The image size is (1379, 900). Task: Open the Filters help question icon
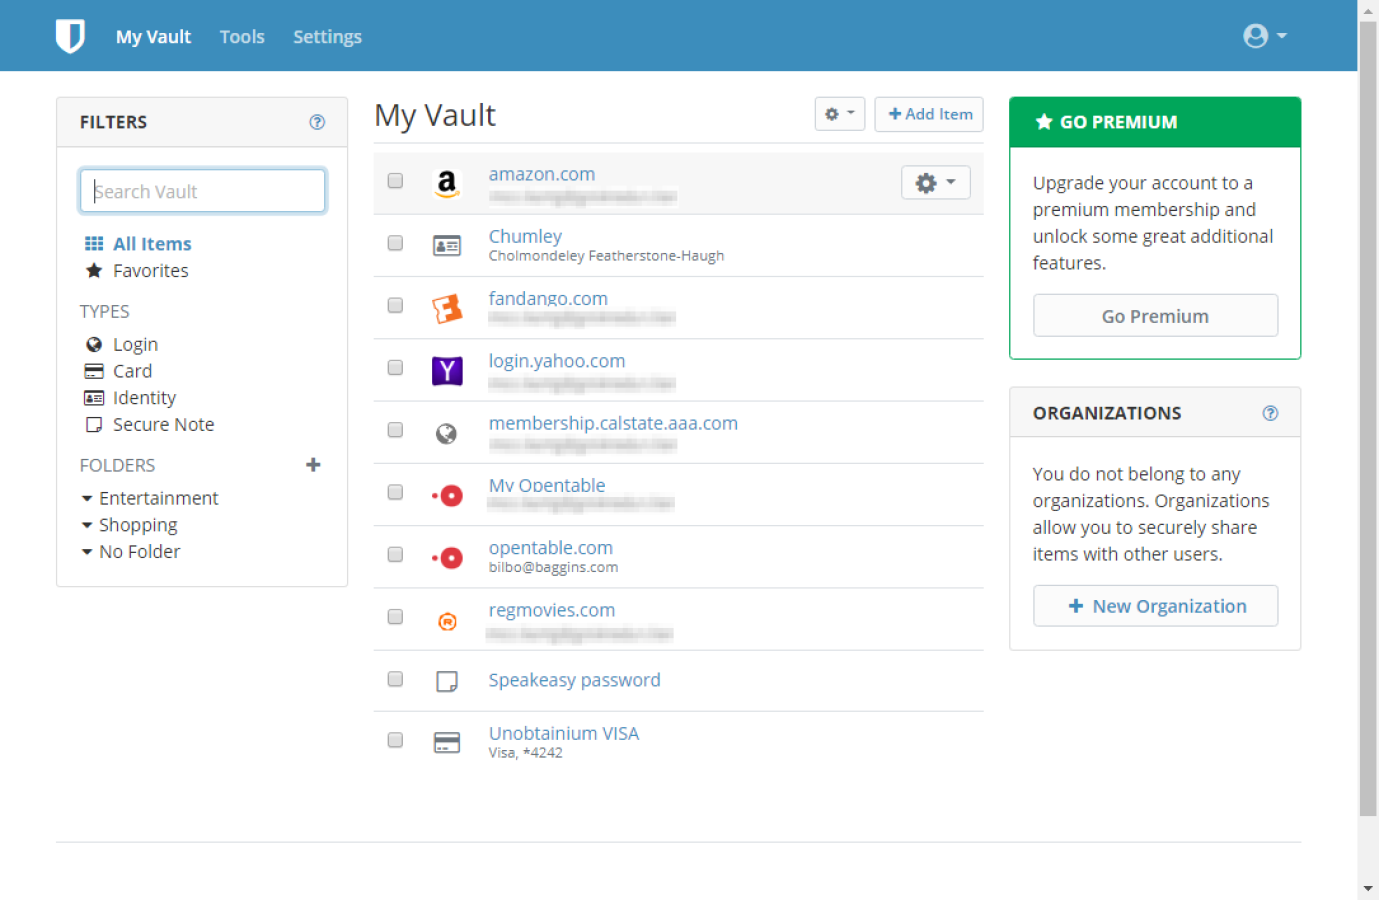pyautogui.click(x=317, y=122)
